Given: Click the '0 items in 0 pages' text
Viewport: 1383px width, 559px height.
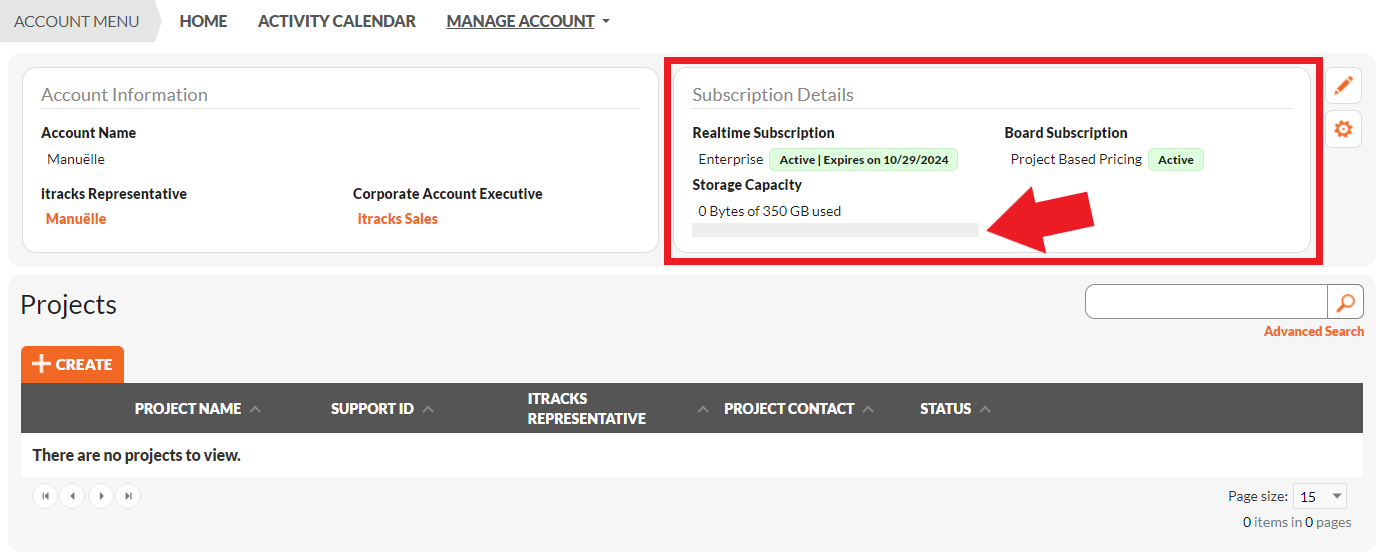Looking at the screenshot, I should point(1297,522).
